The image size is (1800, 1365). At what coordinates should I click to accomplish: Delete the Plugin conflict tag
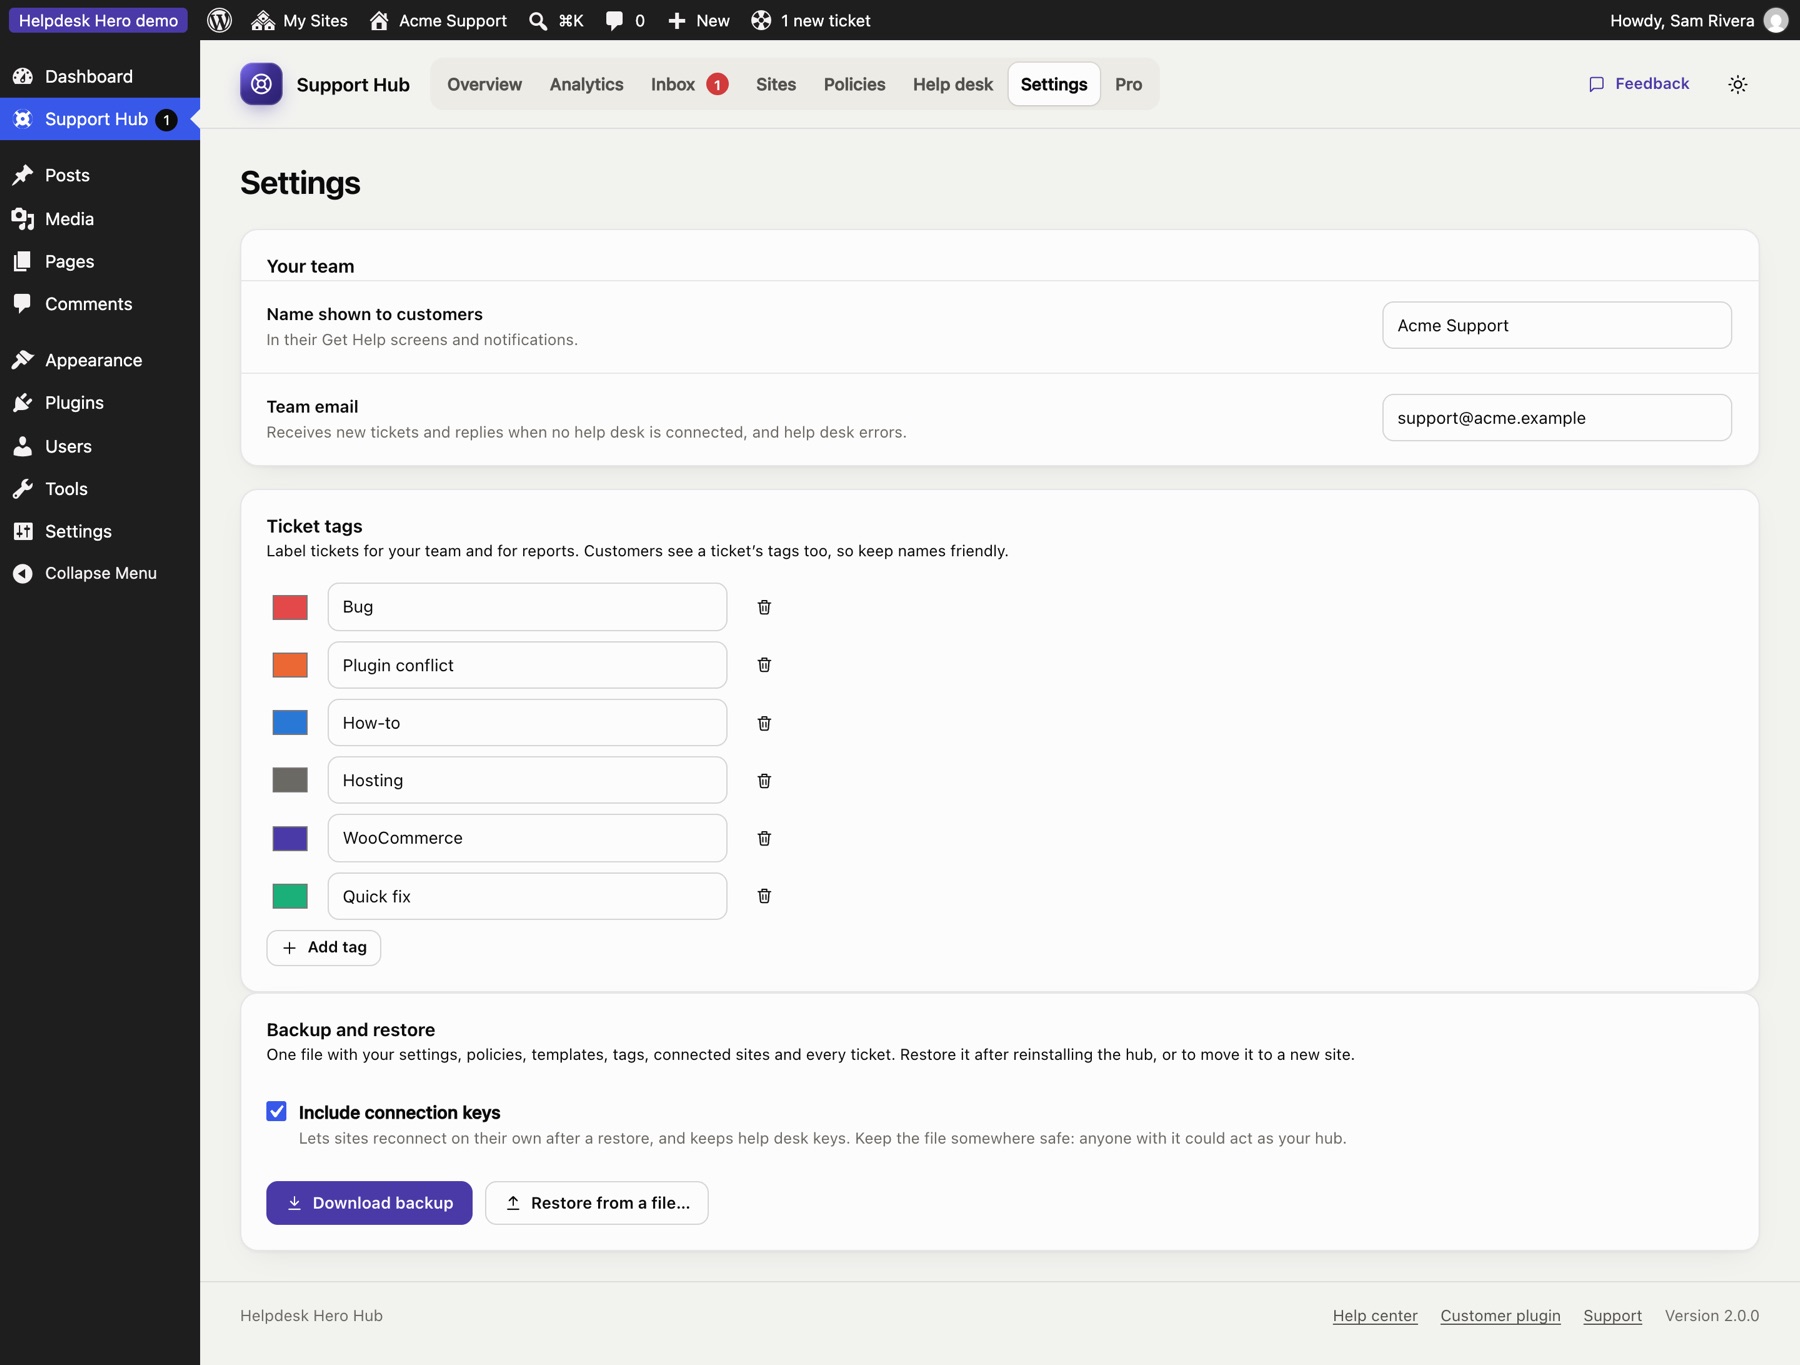click(x=764, y=665)
